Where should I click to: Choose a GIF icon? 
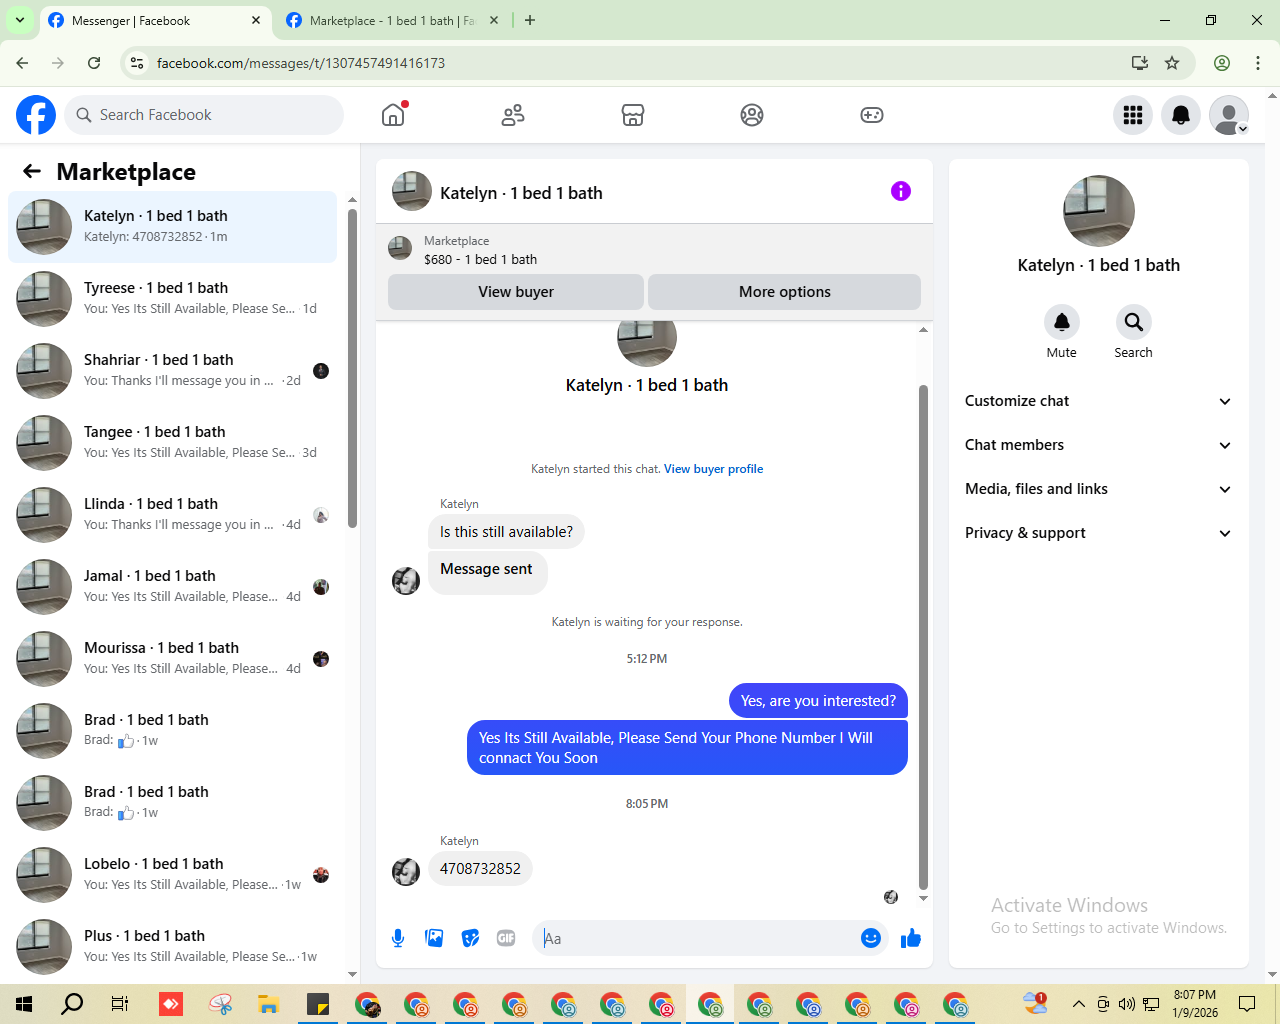click(506, 938)
